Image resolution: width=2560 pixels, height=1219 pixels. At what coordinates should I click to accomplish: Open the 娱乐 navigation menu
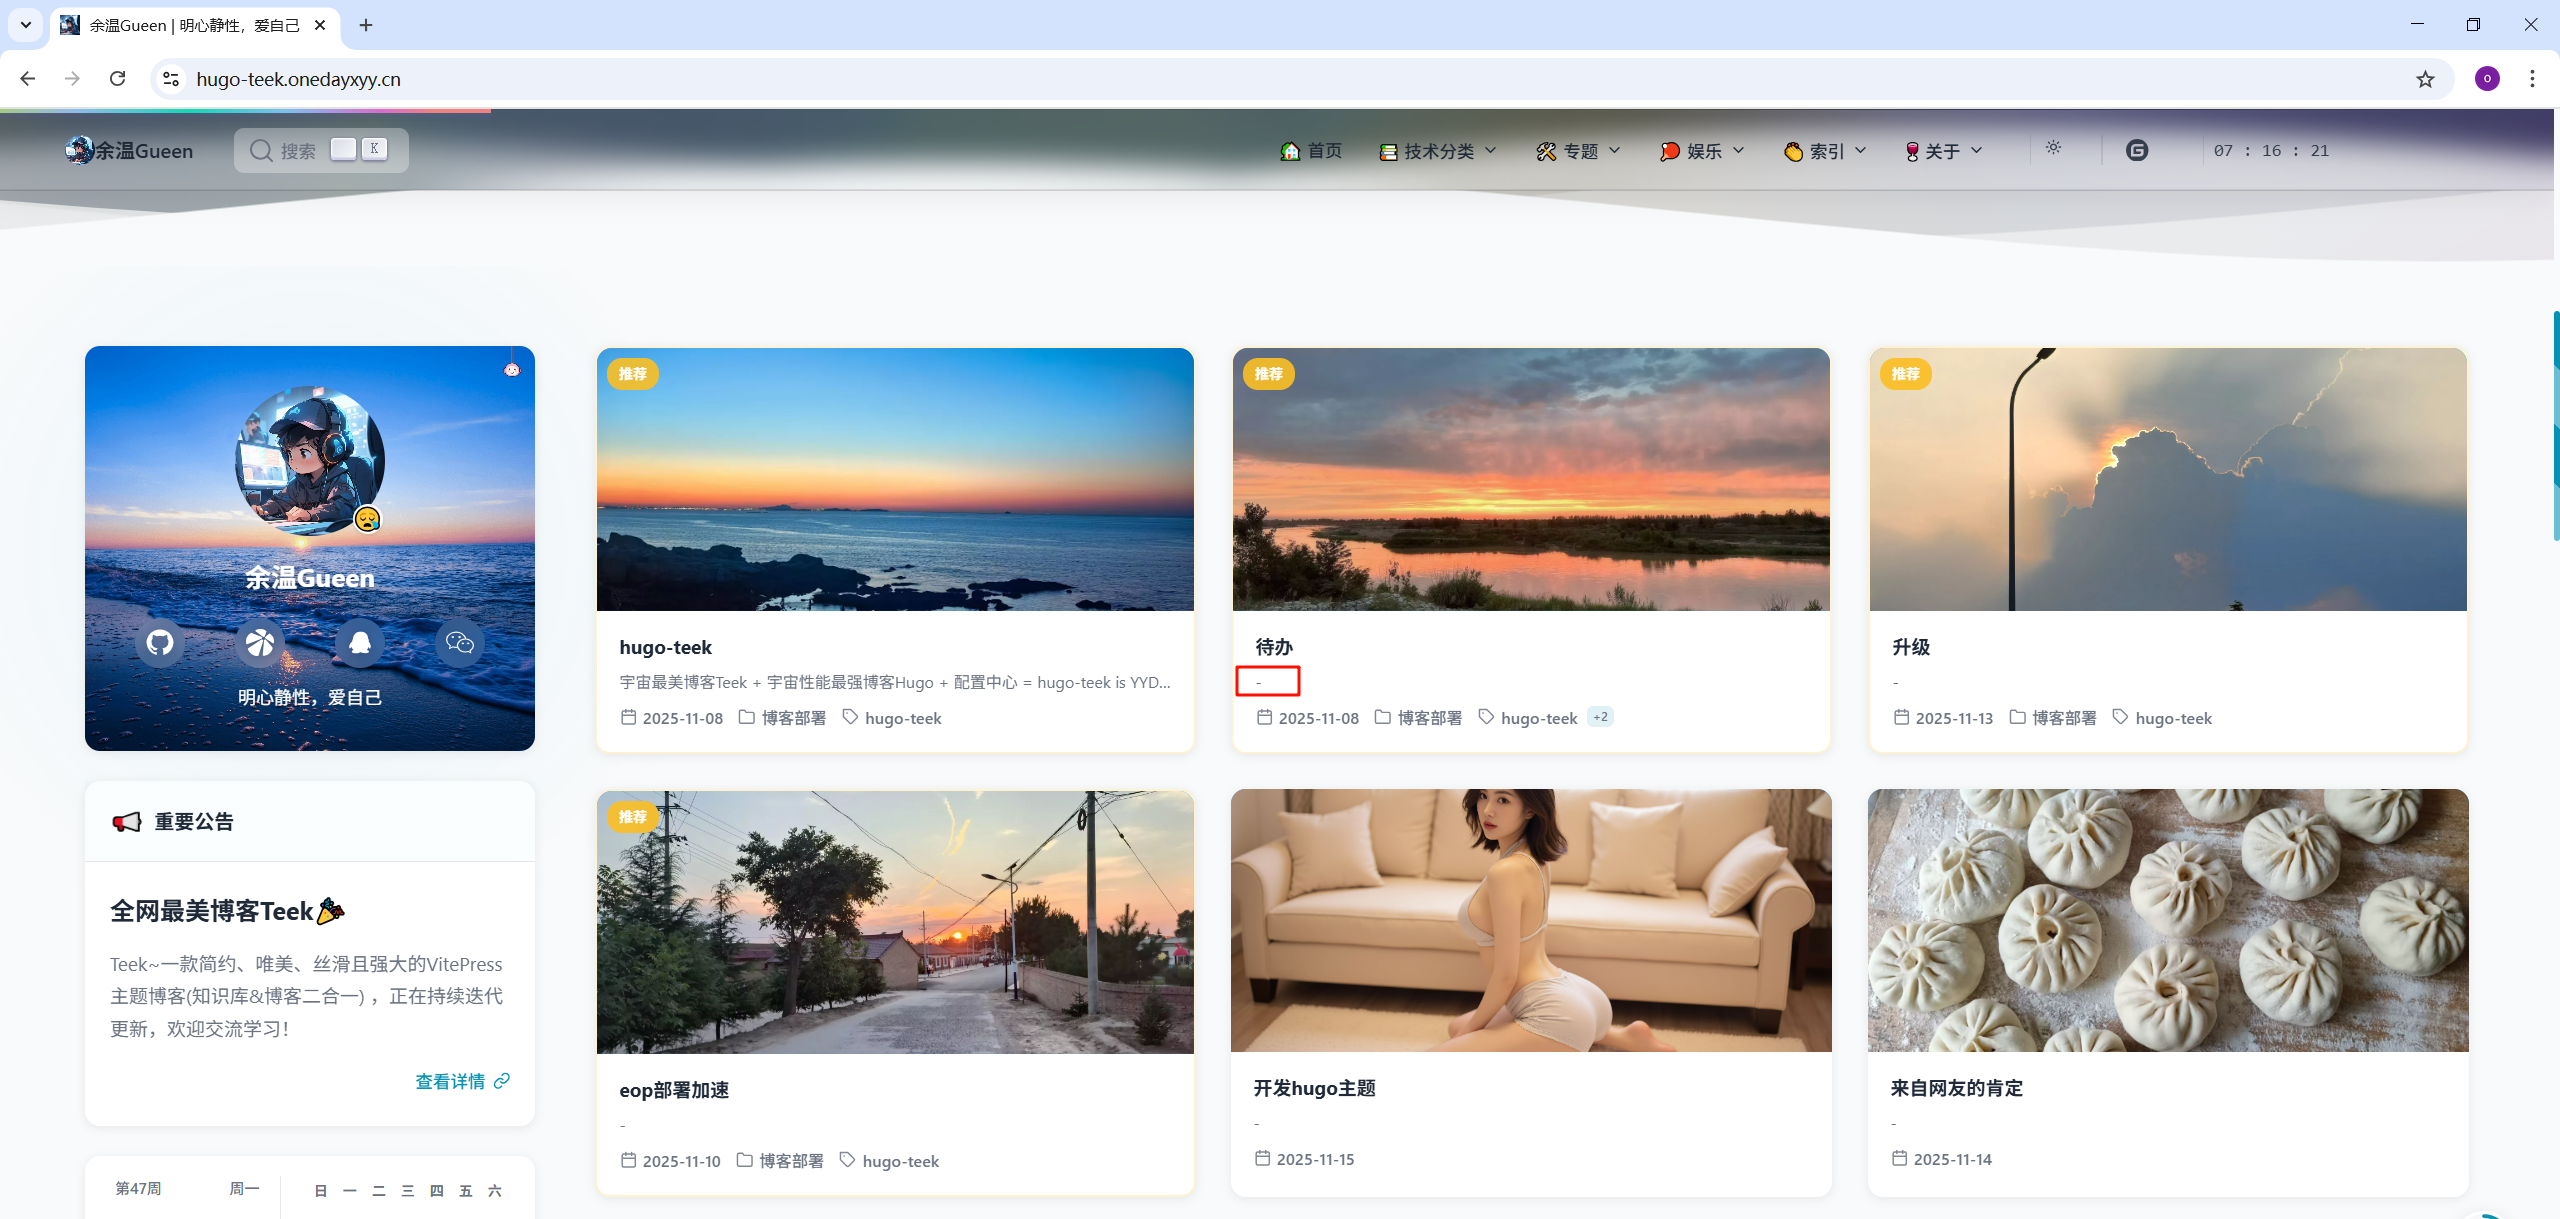click(x=1702, y=151)
